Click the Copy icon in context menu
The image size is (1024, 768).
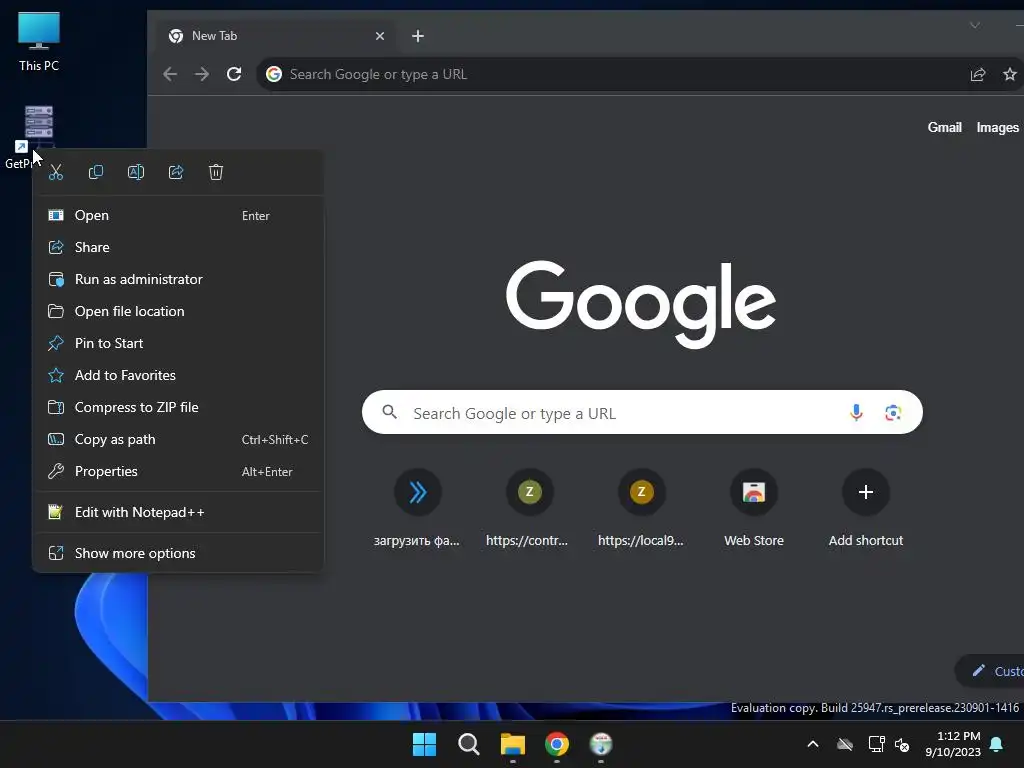pyautogui.click(x=96, y=172)
